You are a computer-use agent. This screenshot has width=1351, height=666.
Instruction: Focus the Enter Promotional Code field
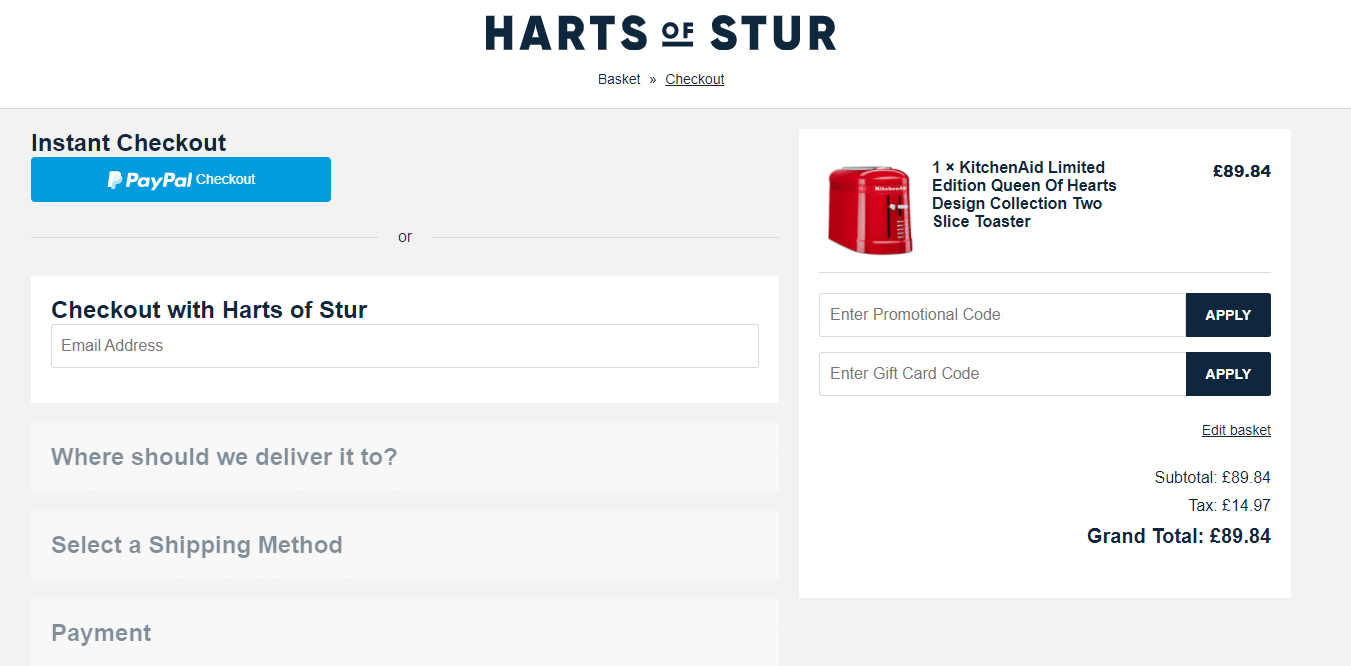(x=1002, y=315)
